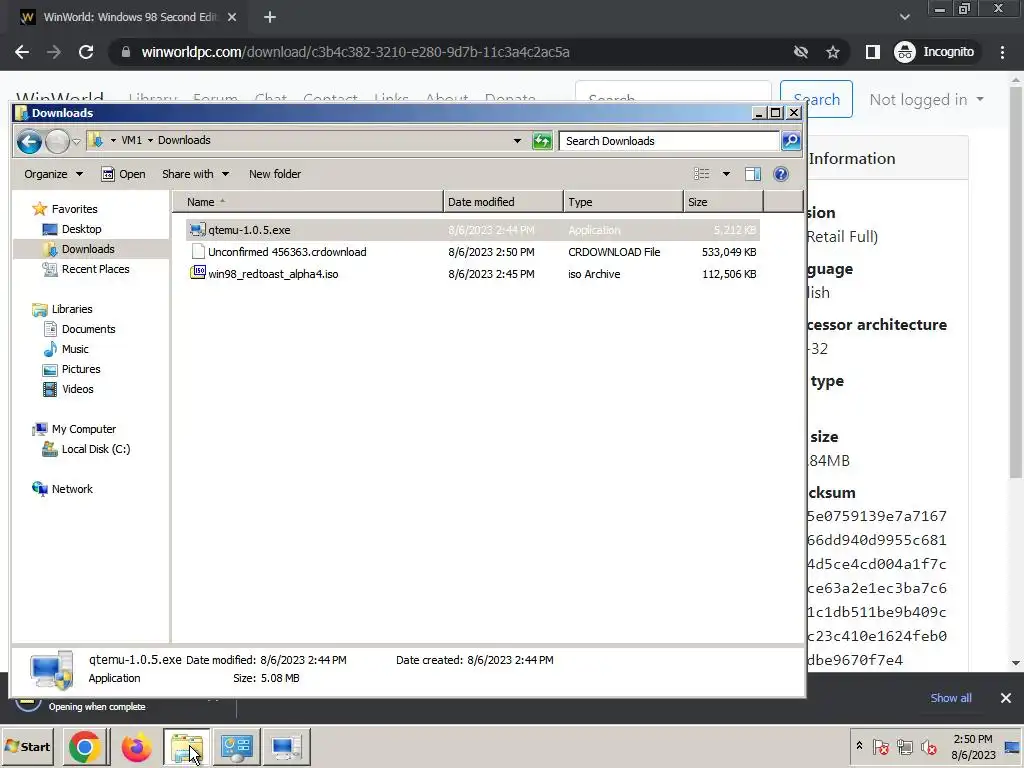Select qtemu-1.0.5.exe file
Screen dimensions: 1024x768
pos(472,230)
